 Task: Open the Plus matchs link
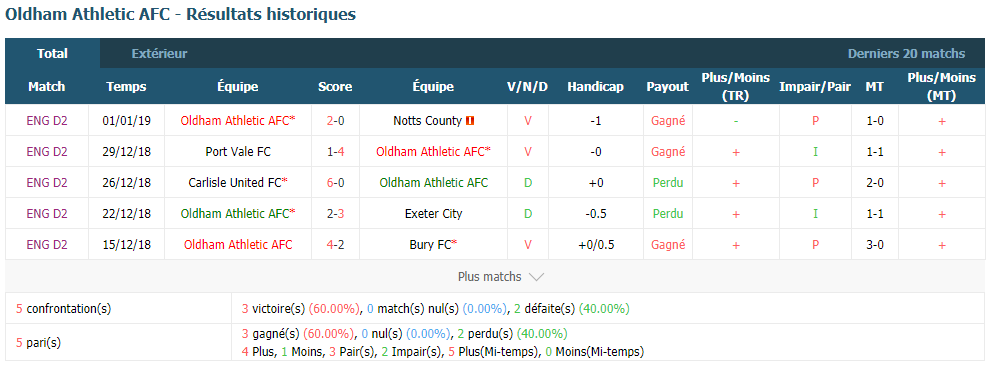coord(490,277)
